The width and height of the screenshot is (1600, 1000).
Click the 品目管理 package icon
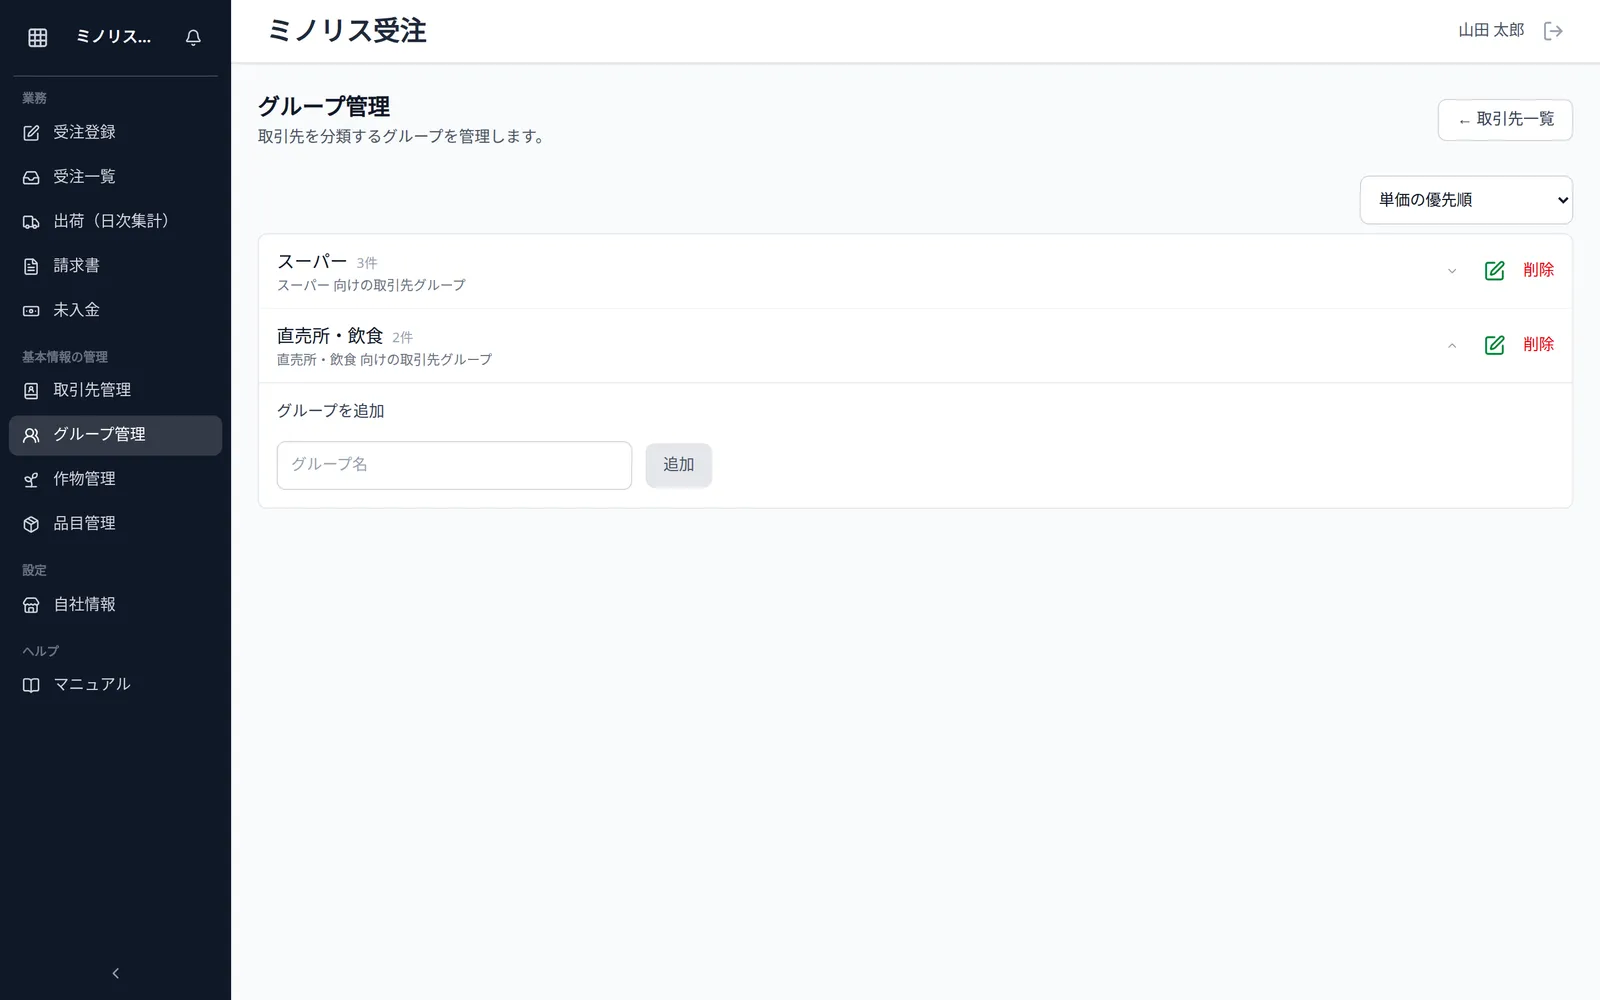click(31, 524)
